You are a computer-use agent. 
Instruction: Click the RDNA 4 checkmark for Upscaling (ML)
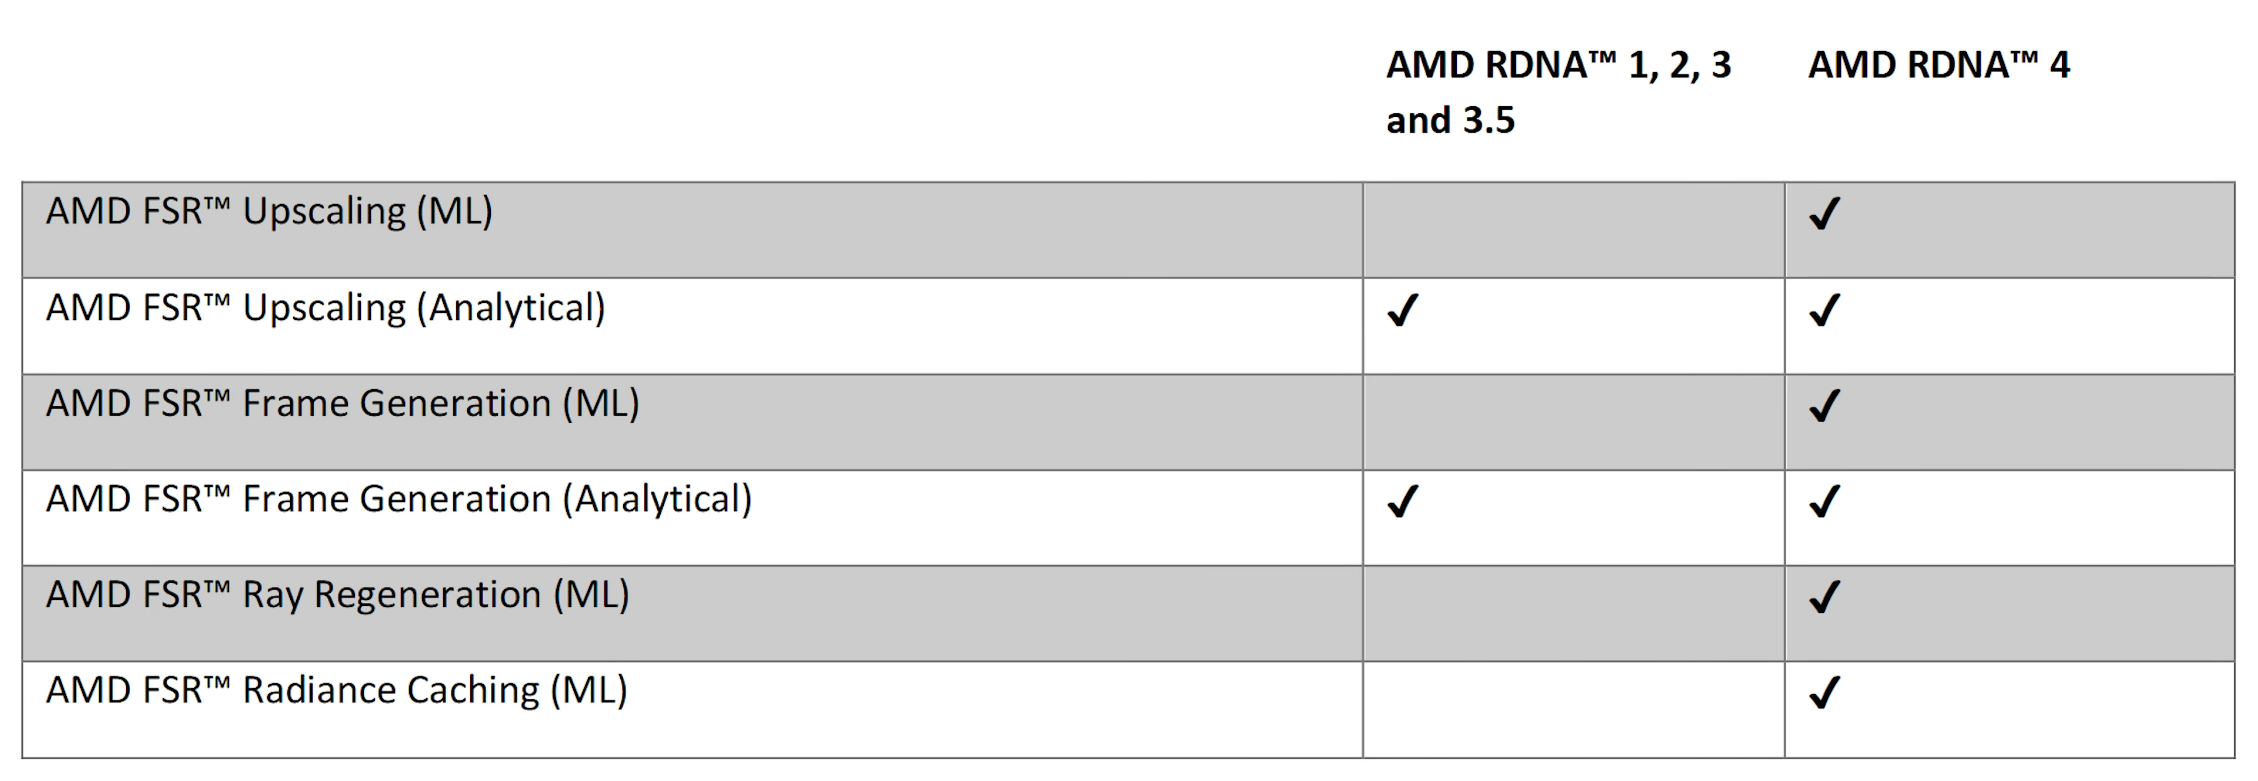tap(1825, 214)
